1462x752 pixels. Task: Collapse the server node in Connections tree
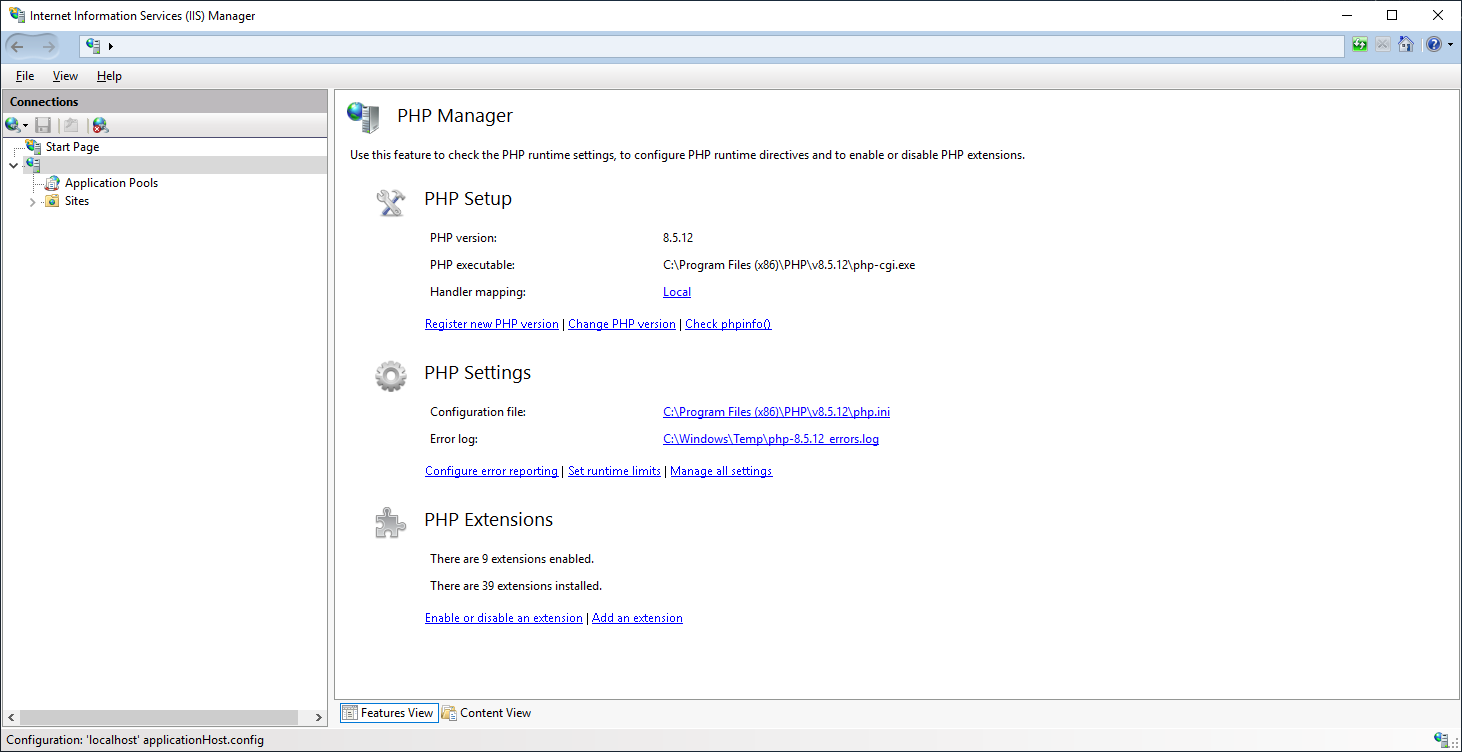pyautogui.click(x=13, y=165)
